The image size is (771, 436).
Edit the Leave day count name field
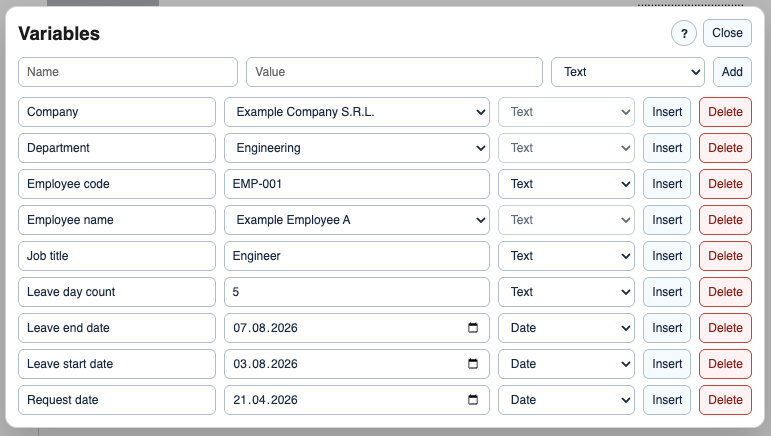[x=117, y=292]
